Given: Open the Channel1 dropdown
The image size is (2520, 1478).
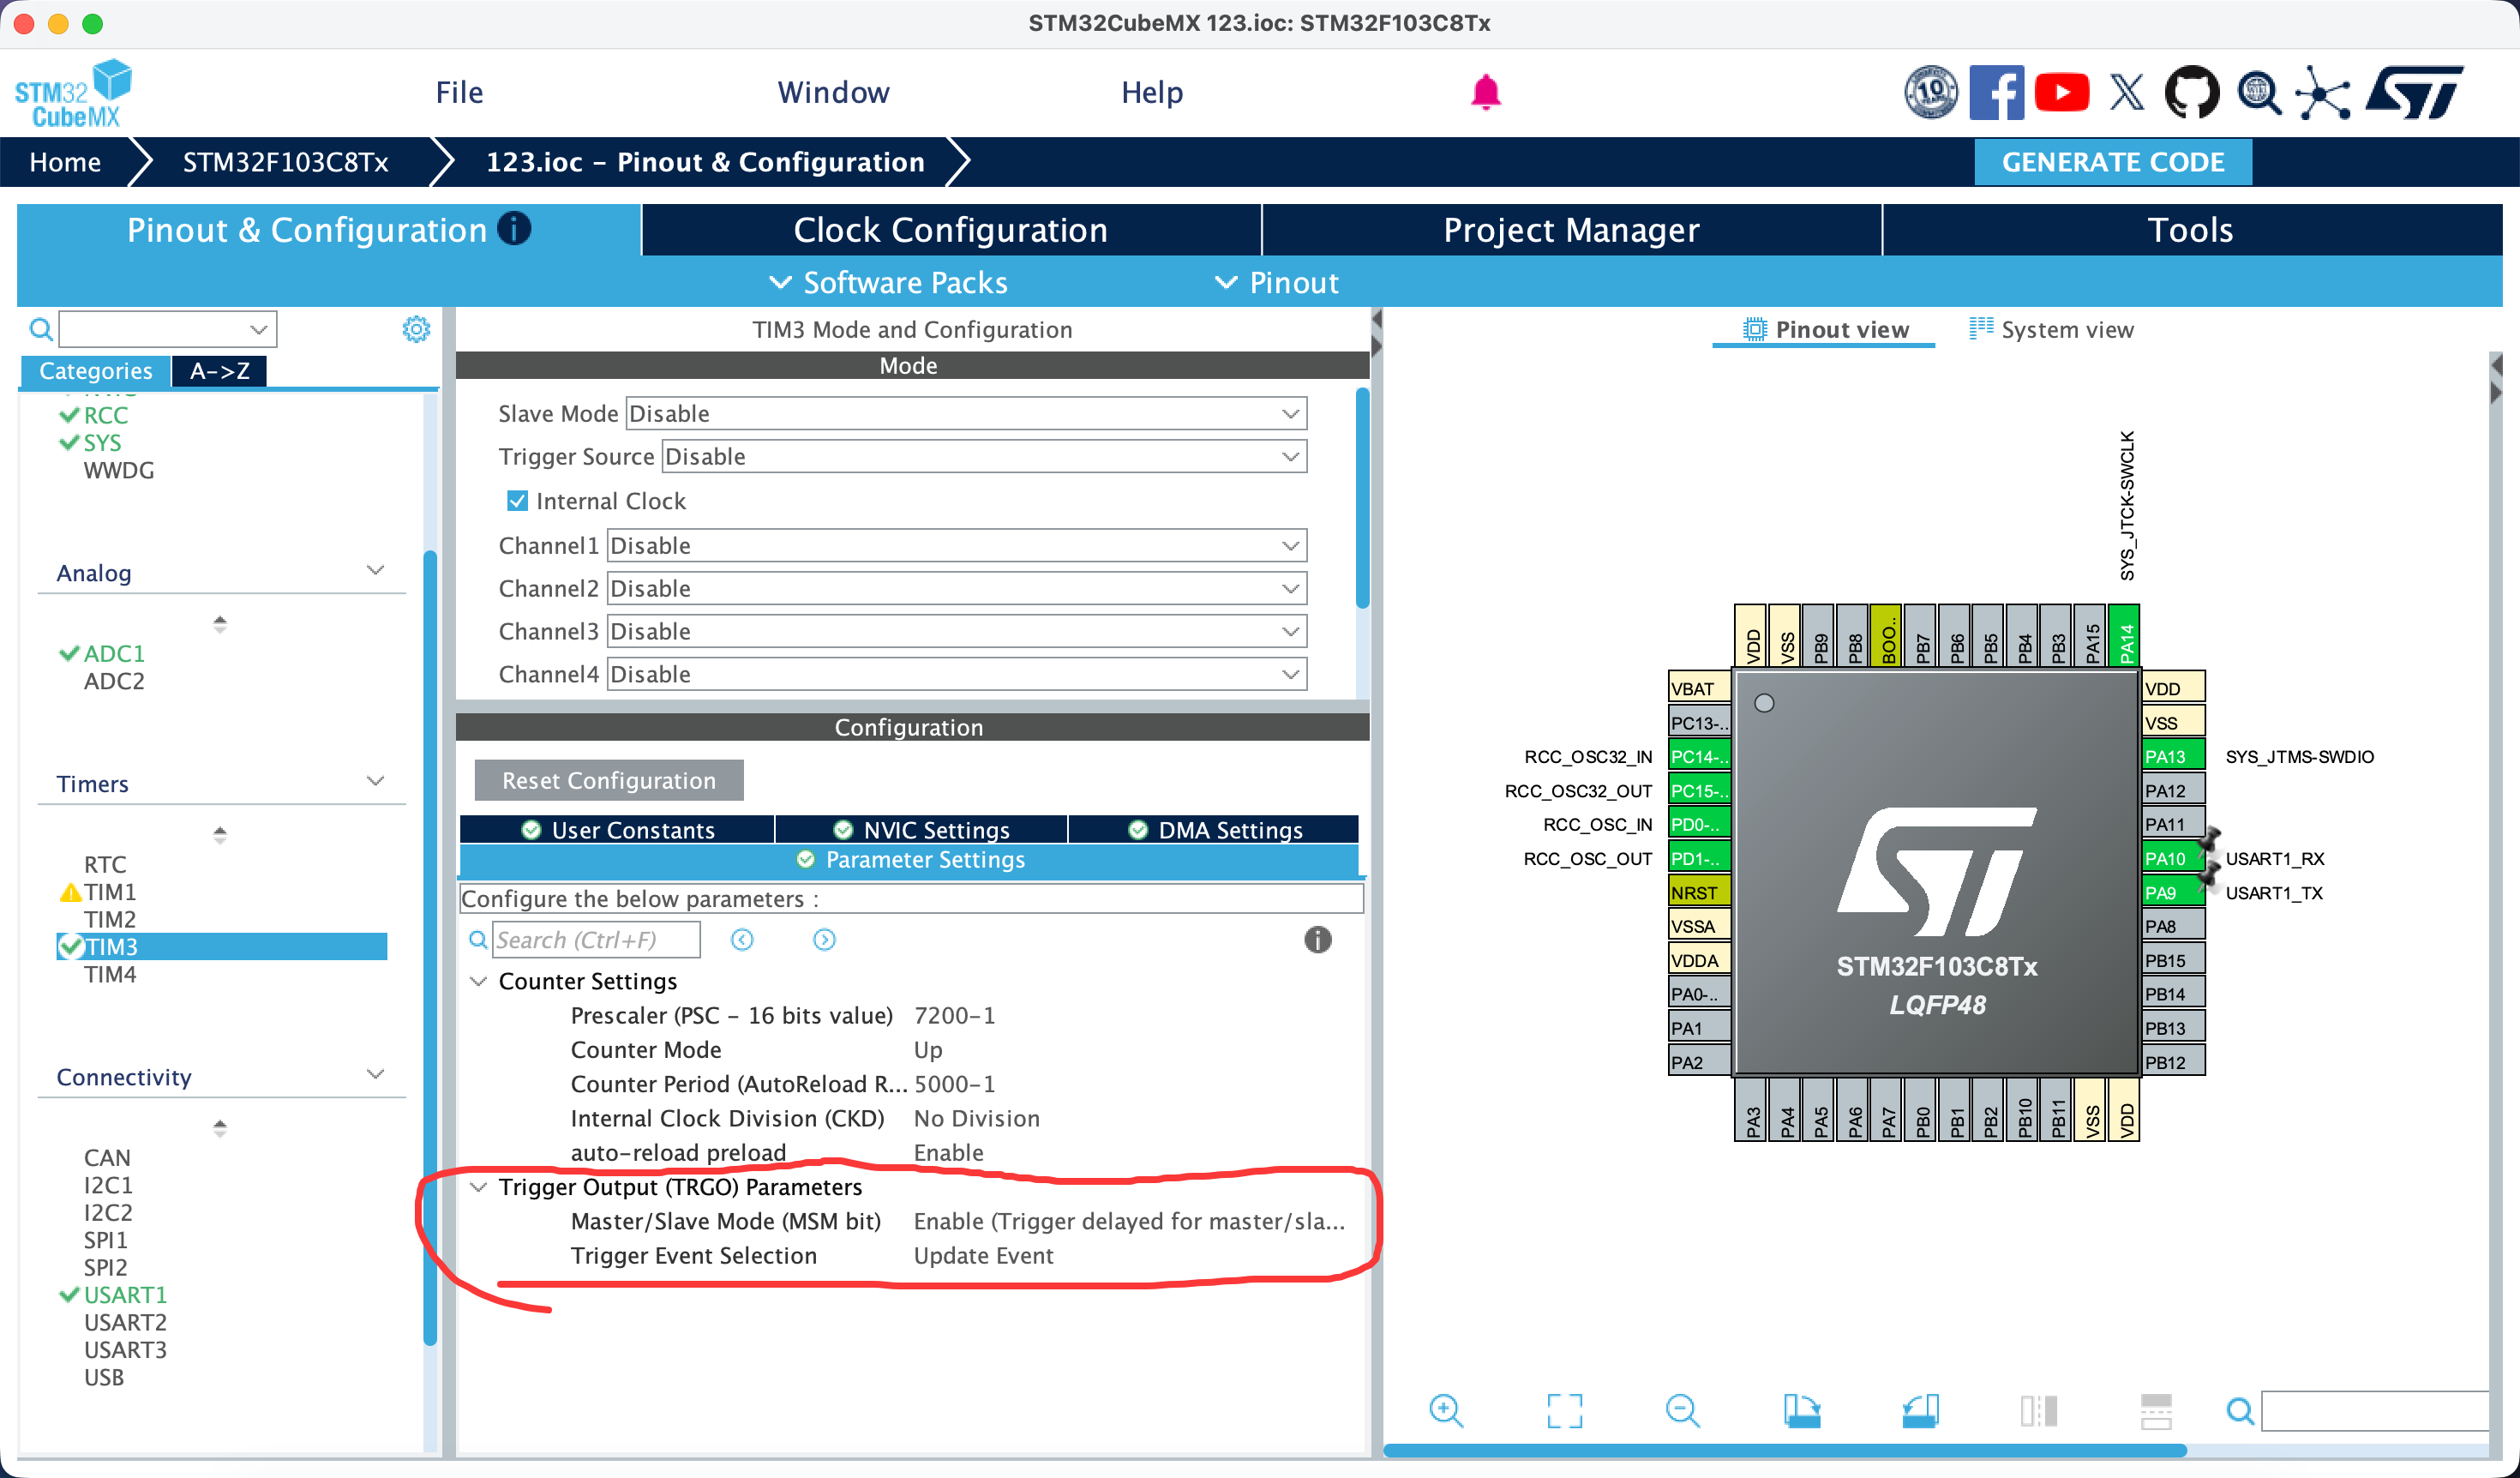Looking at the screenshot, I should tap(957, 546).
